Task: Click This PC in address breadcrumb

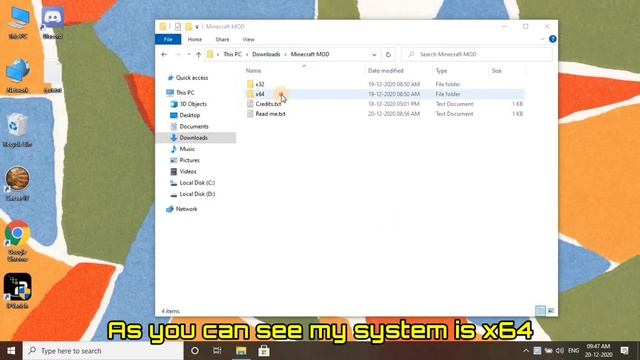Action: 232,54
